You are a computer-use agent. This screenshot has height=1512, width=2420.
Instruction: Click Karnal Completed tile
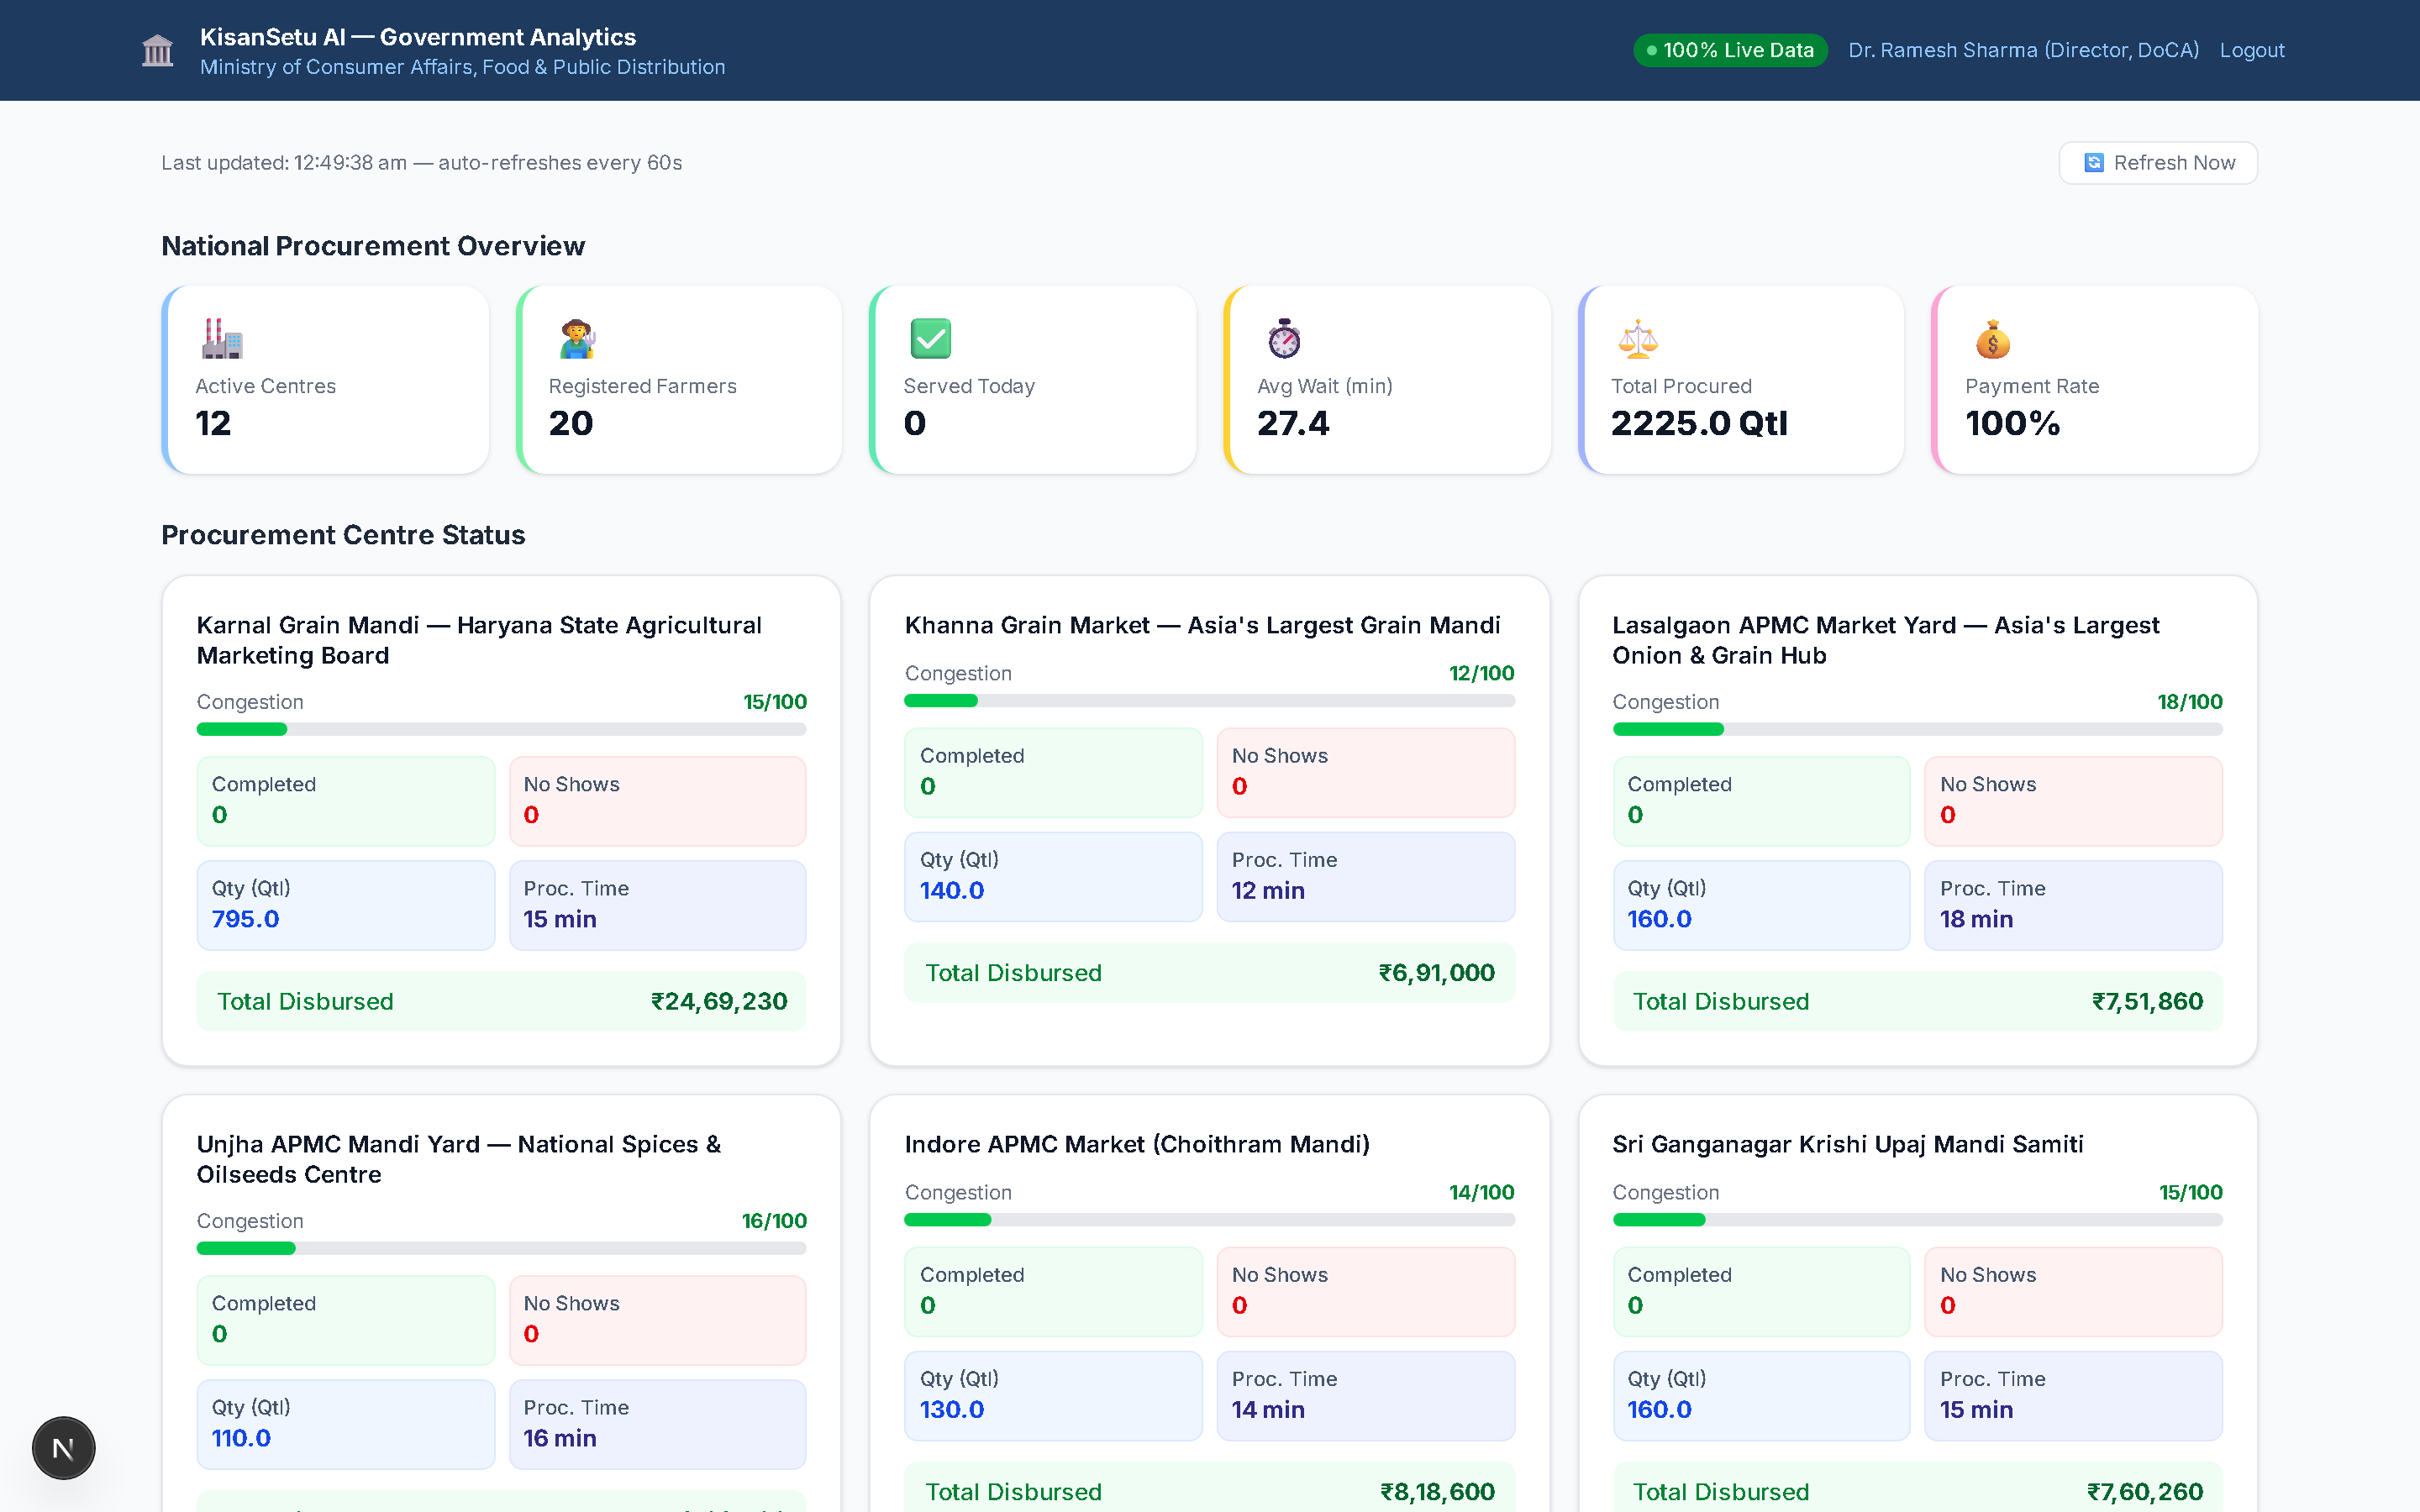[346, 801]
